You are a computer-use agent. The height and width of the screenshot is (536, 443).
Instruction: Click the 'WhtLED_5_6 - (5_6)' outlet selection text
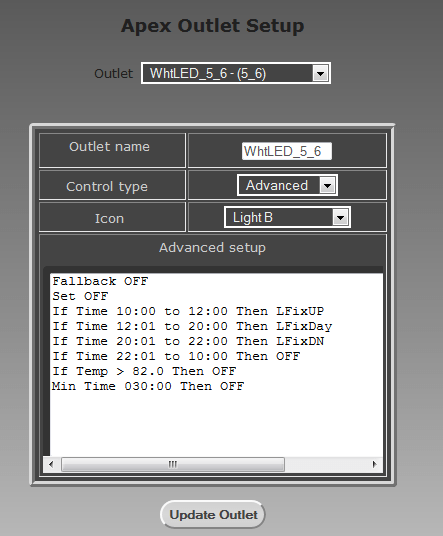(x=208, y=73)
